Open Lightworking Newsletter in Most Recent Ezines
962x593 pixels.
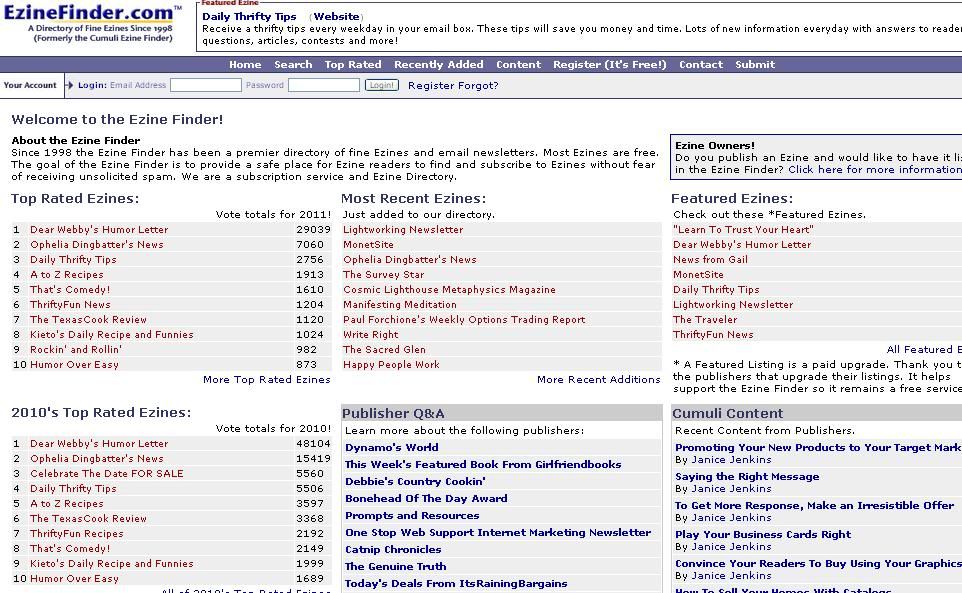(403, 229)
